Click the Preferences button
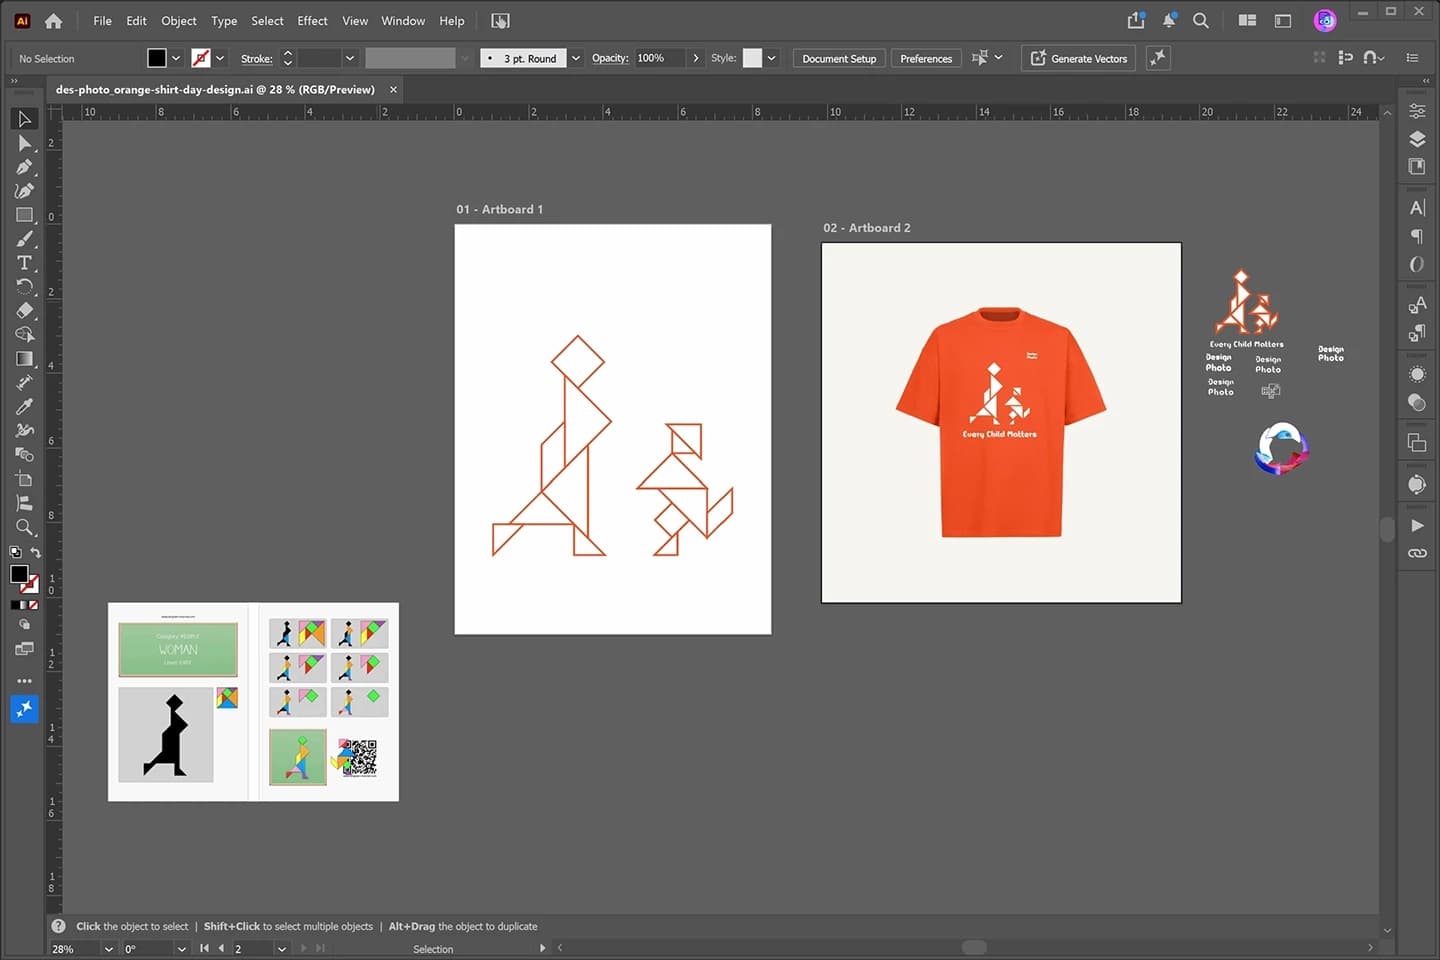 coord(926,58)
